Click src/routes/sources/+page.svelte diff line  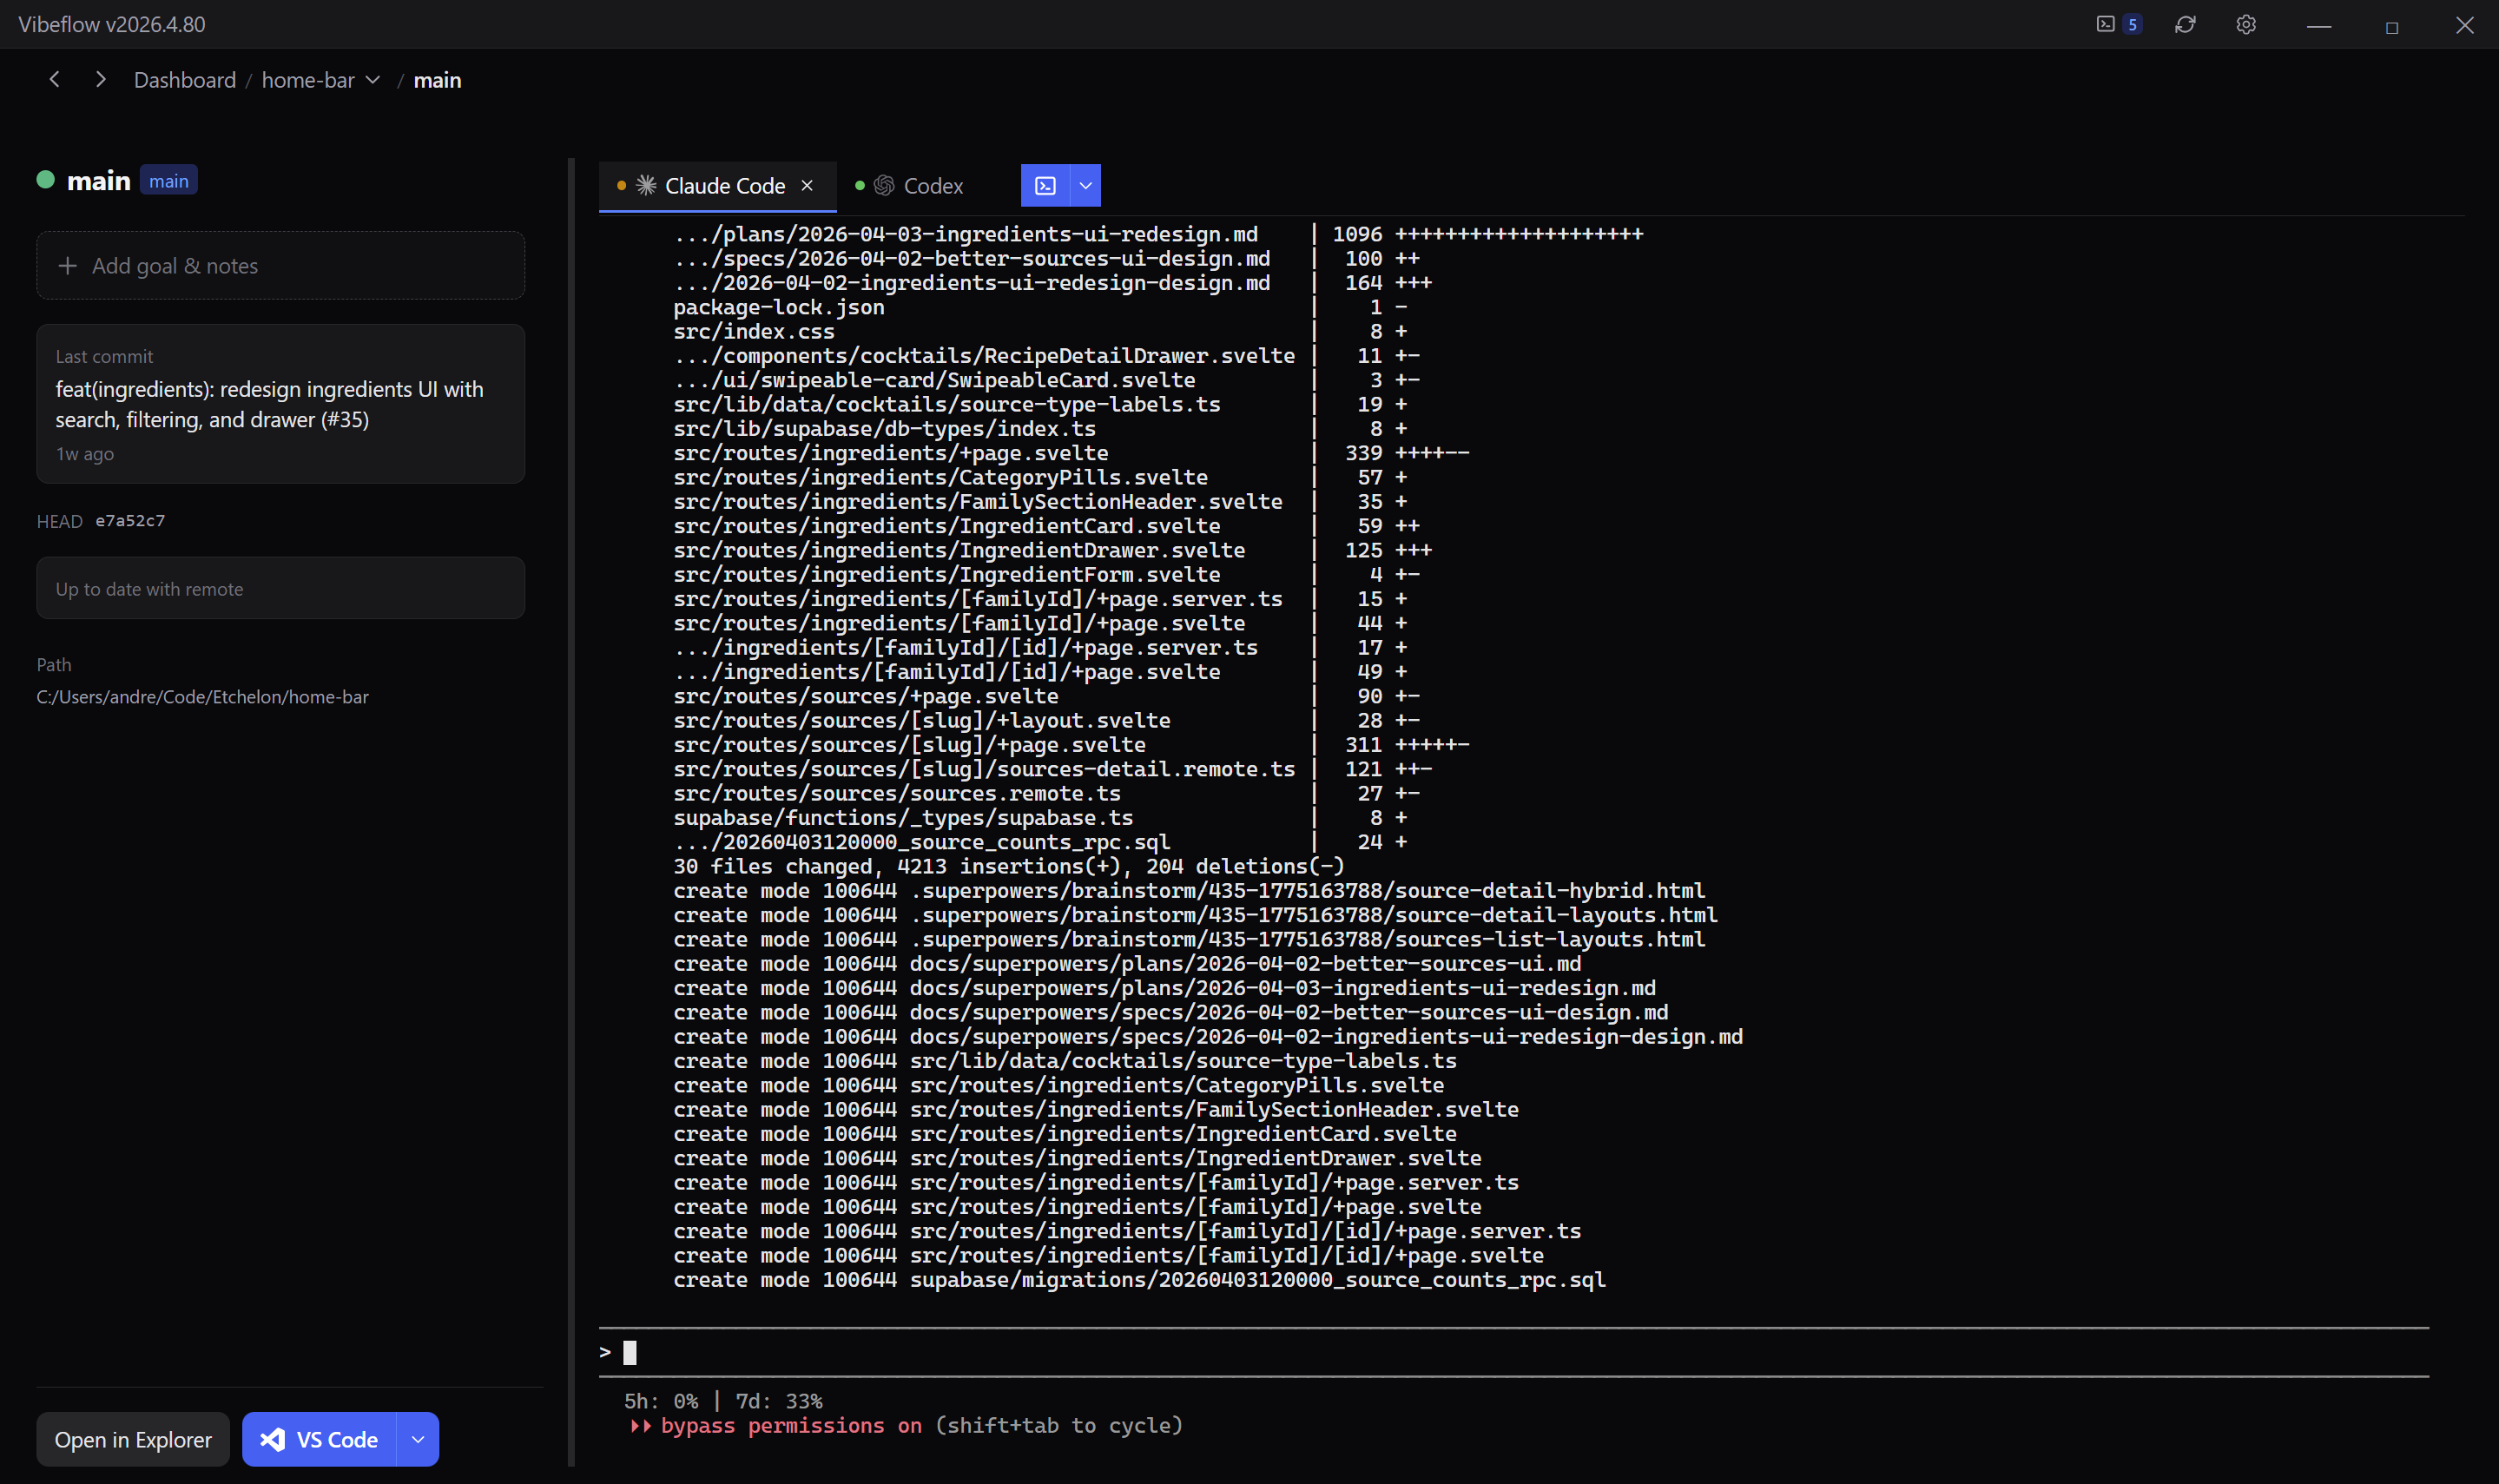1046,697
